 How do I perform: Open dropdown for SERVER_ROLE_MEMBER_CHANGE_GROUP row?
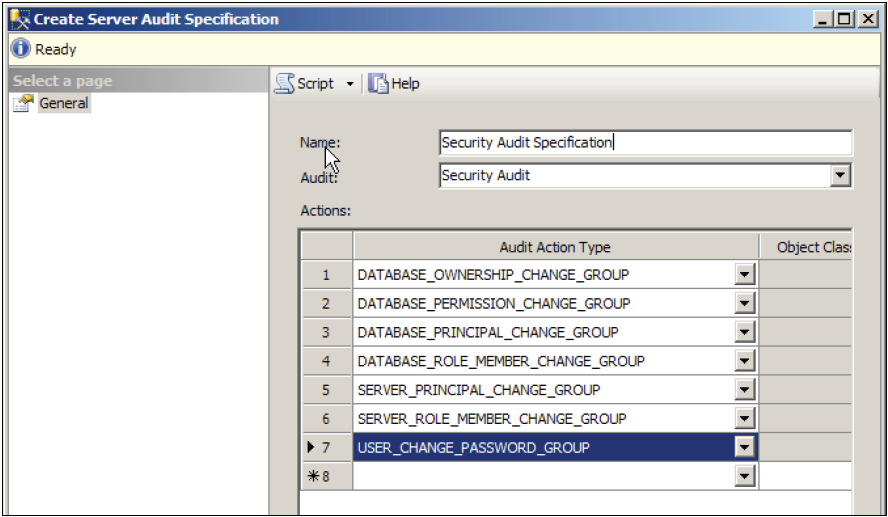[744, 418]
